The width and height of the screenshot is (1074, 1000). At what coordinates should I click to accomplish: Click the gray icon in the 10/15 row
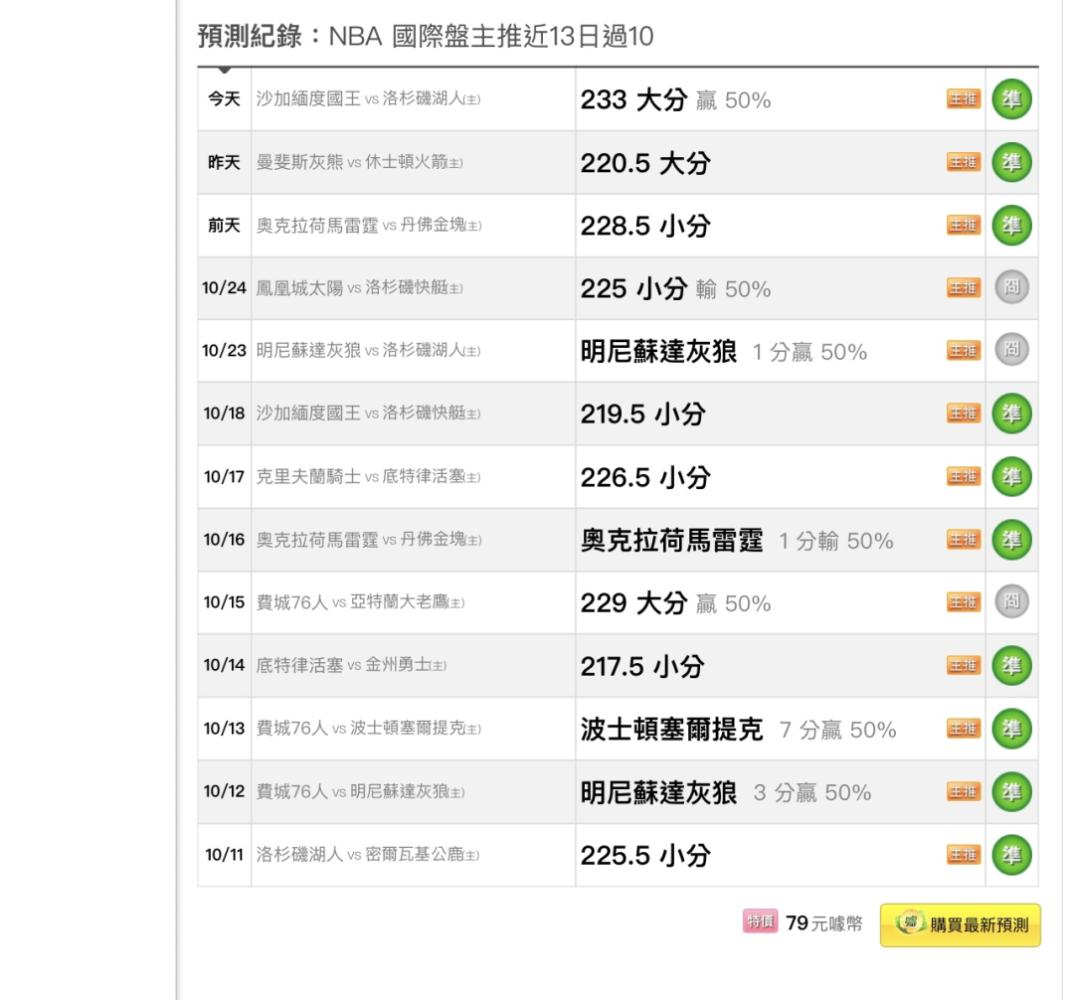coord(1012,602)
